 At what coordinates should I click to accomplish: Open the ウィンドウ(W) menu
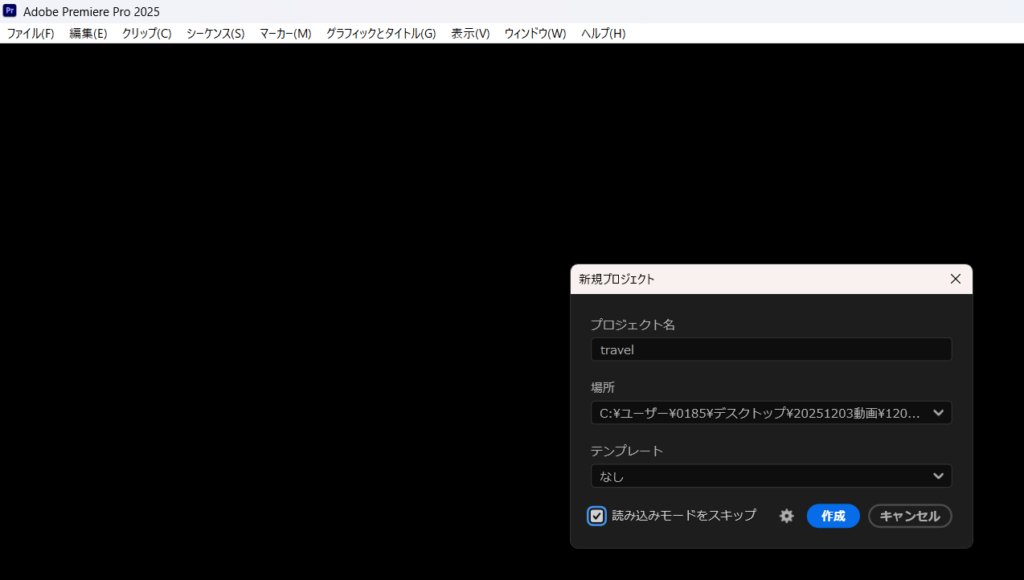click(535, 33)
